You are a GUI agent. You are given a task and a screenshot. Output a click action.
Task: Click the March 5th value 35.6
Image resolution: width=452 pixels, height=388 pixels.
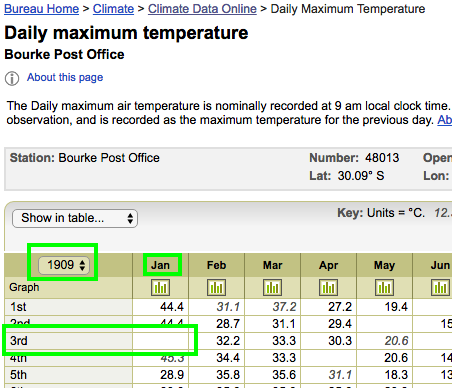284,375
